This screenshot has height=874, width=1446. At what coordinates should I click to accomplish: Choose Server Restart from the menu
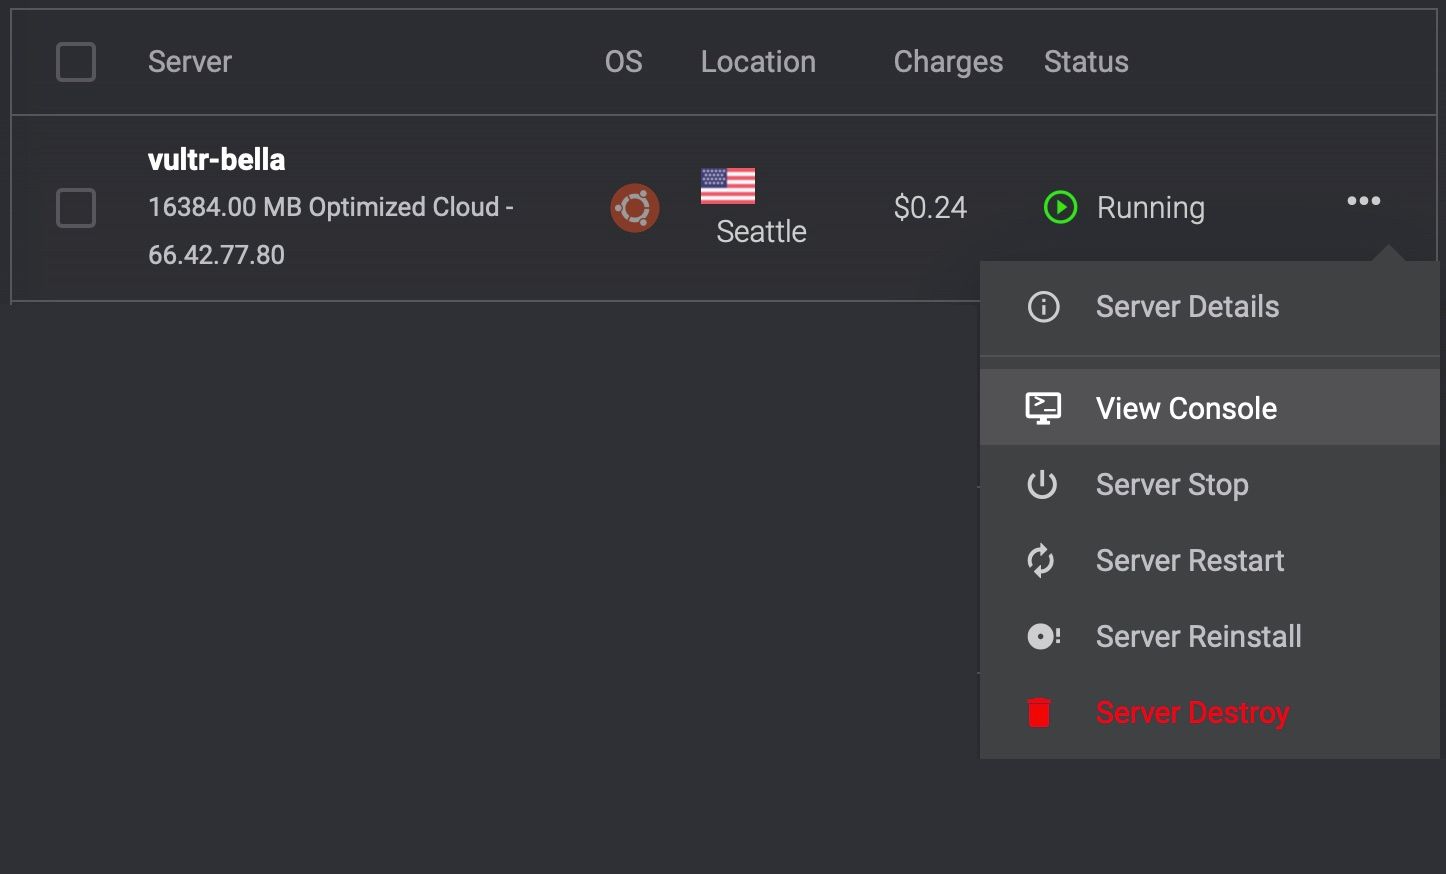(x=1189, y=561)
